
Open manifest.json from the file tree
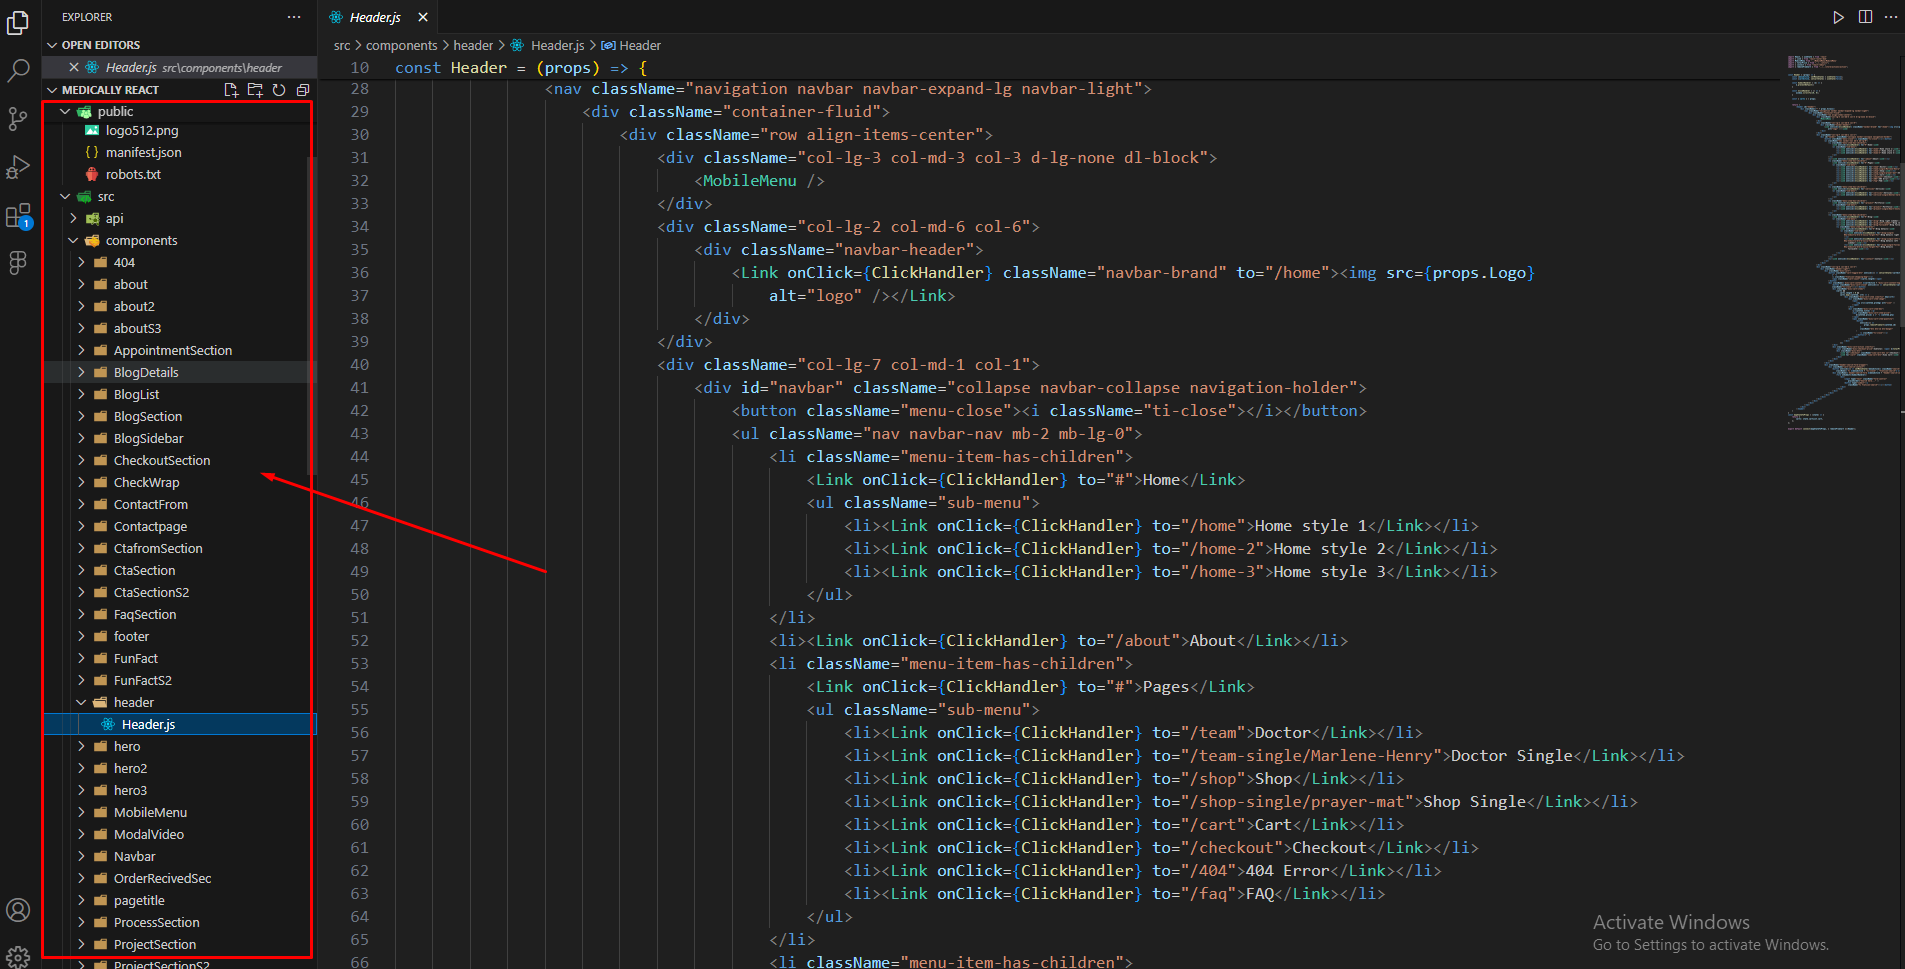[143, 152]
